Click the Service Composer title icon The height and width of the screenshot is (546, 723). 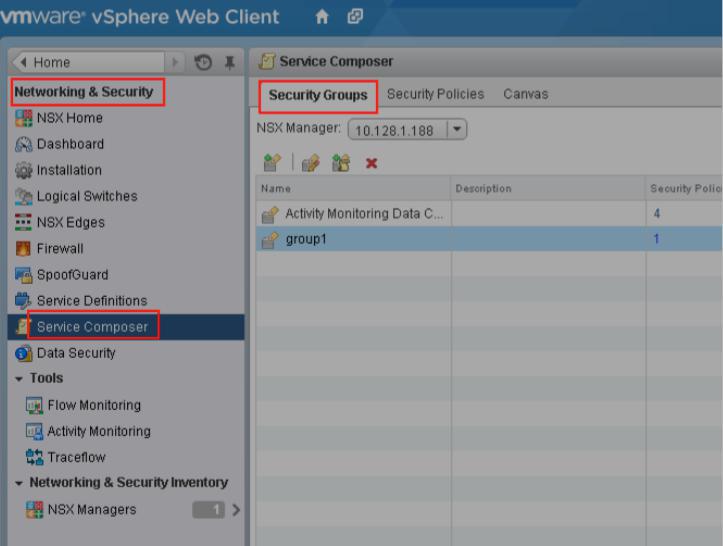[267, 61]
